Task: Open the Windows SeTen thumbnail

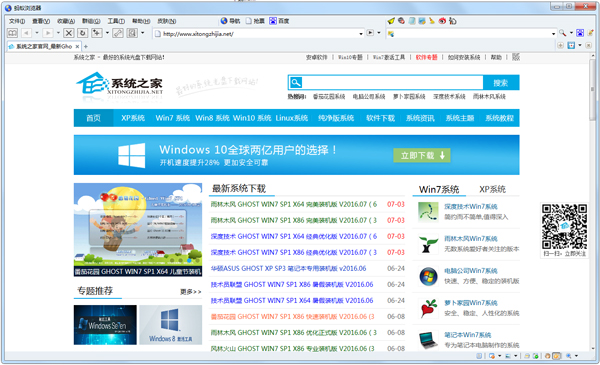Action: coord(105,325)
